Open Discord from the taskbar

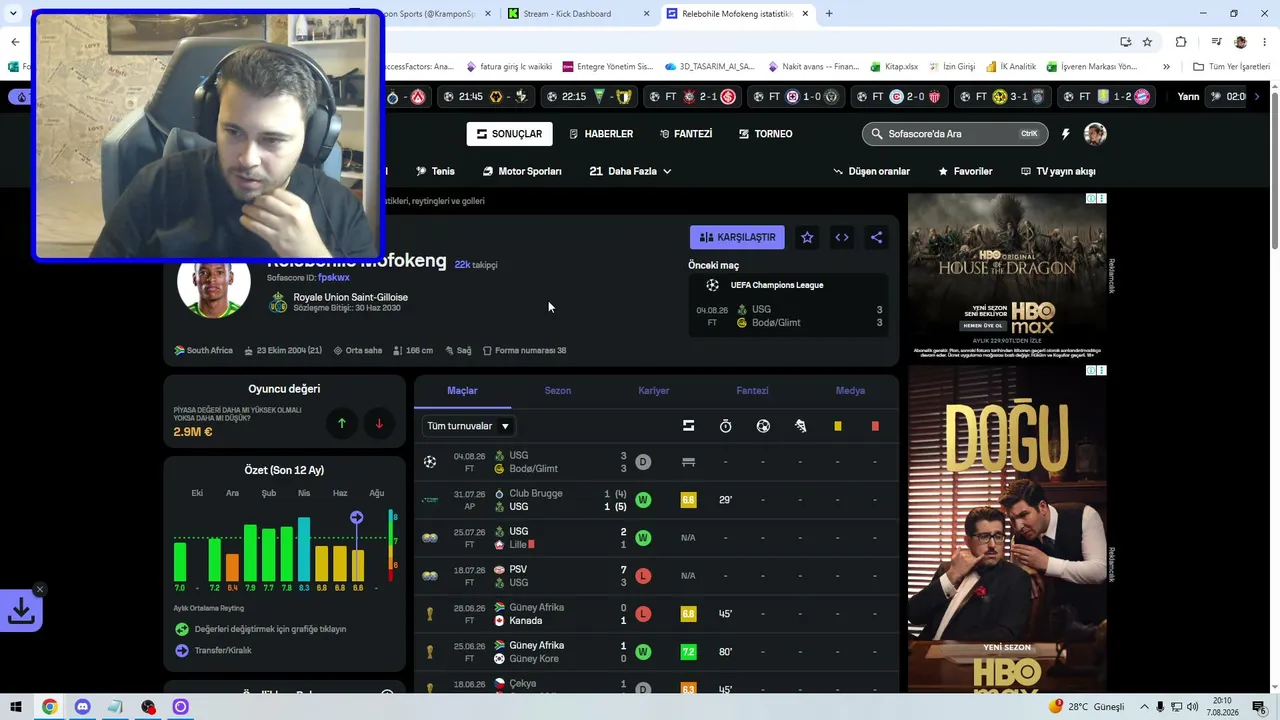[82, 707]
